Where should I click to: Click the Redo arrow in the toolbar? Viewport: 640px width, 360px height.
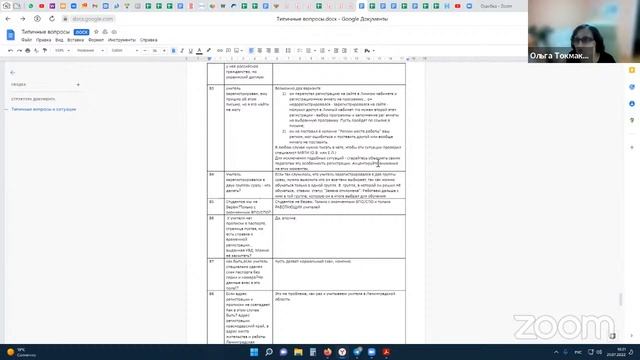[19, 51]
